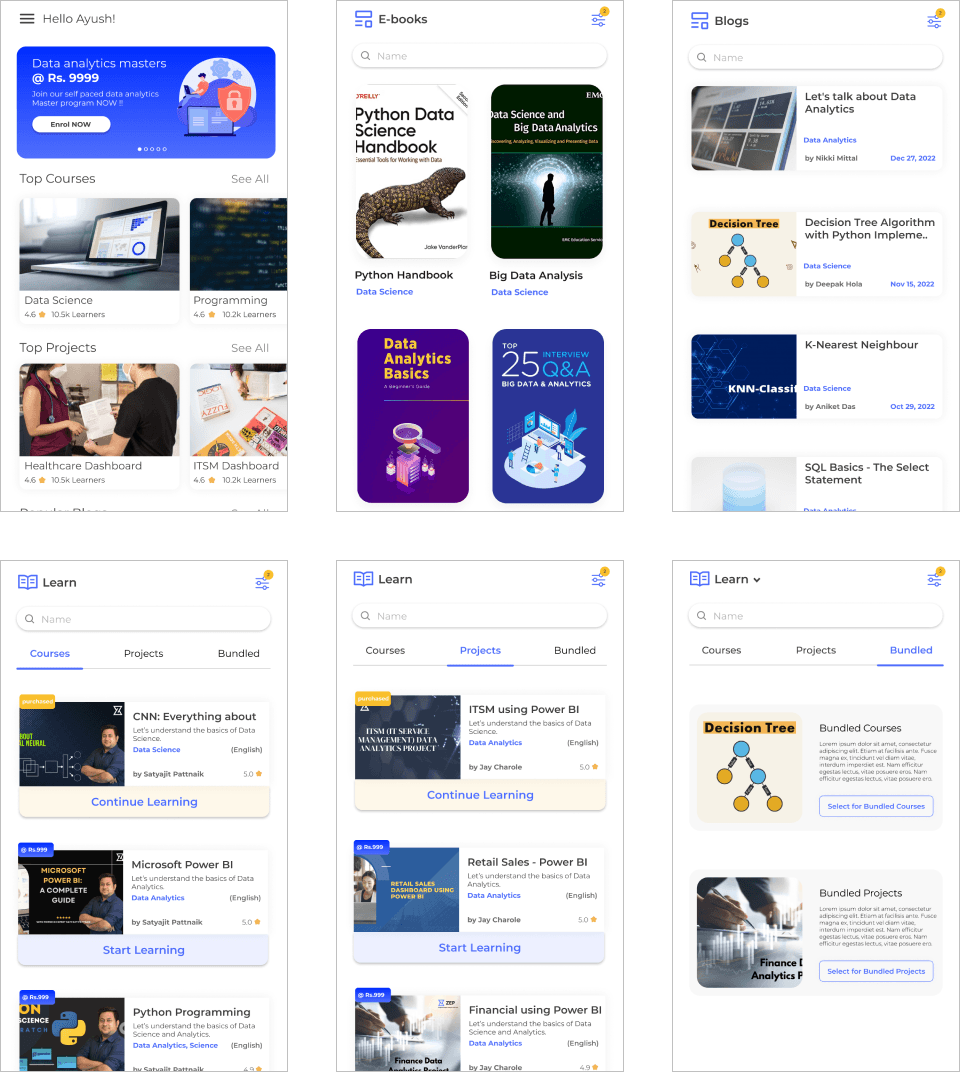Open the Healthcare Dashboard project card
960x1072 pixels.
(x=99, y=425)
